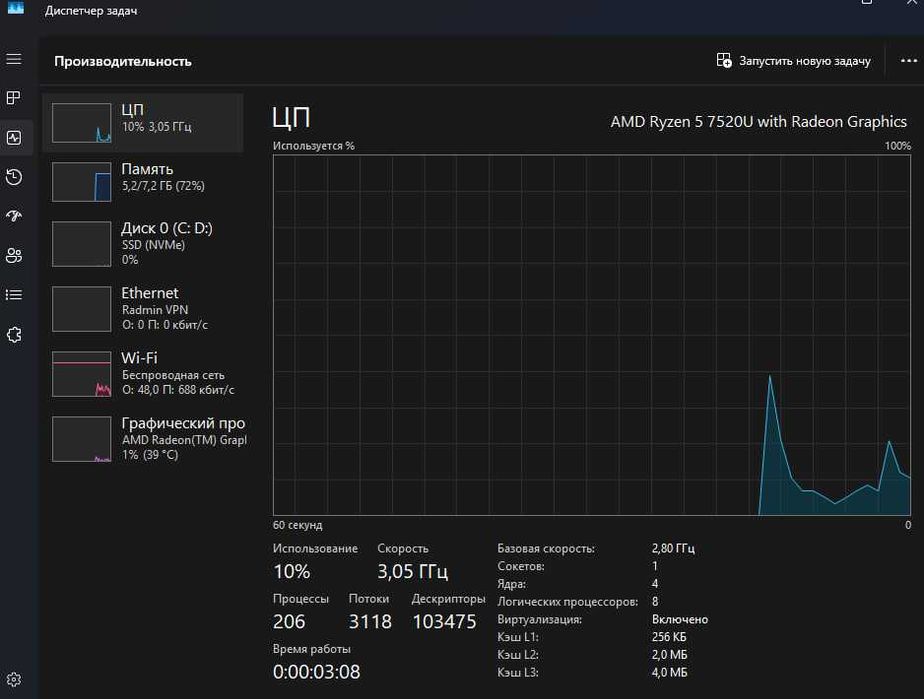Viewport: 924px width, 699px height.
Task: Click the Task Manager title bar icon
Action: pos(15,8)
